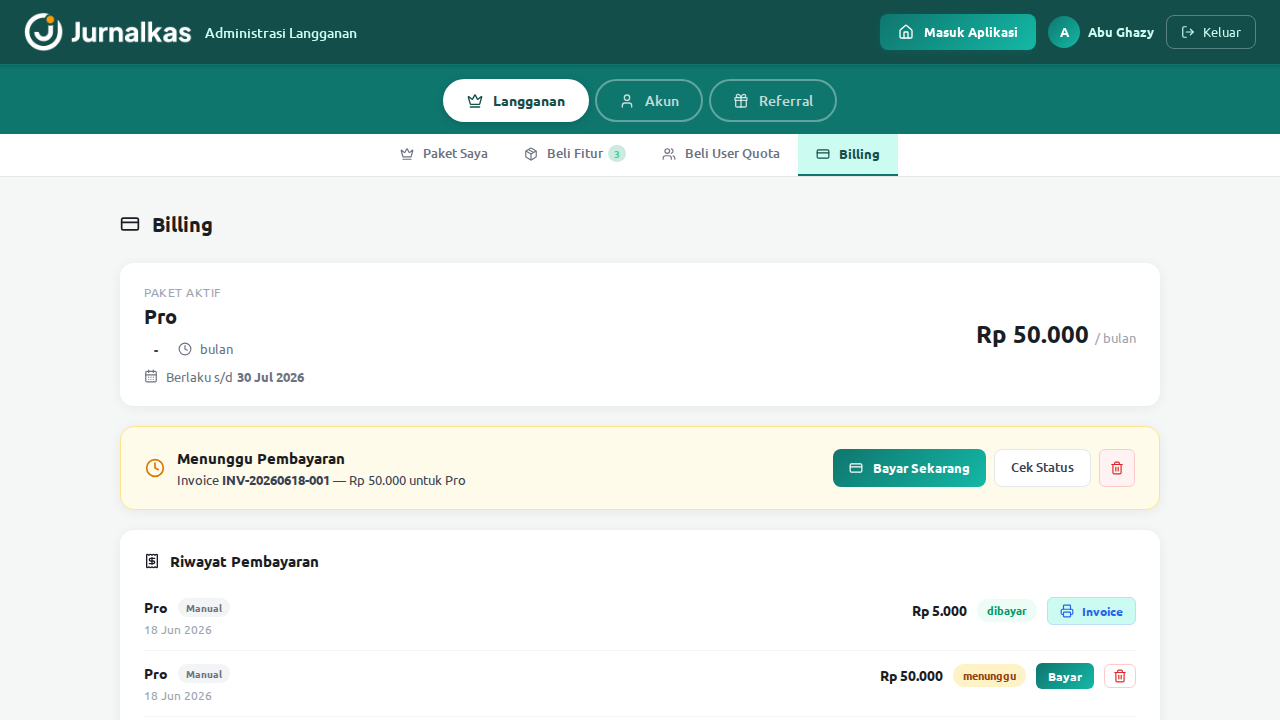1280x720 pixels.
Task: Click the receipt icon beside Riwayat Pembayaran
Action: click(x=152, y=561)
